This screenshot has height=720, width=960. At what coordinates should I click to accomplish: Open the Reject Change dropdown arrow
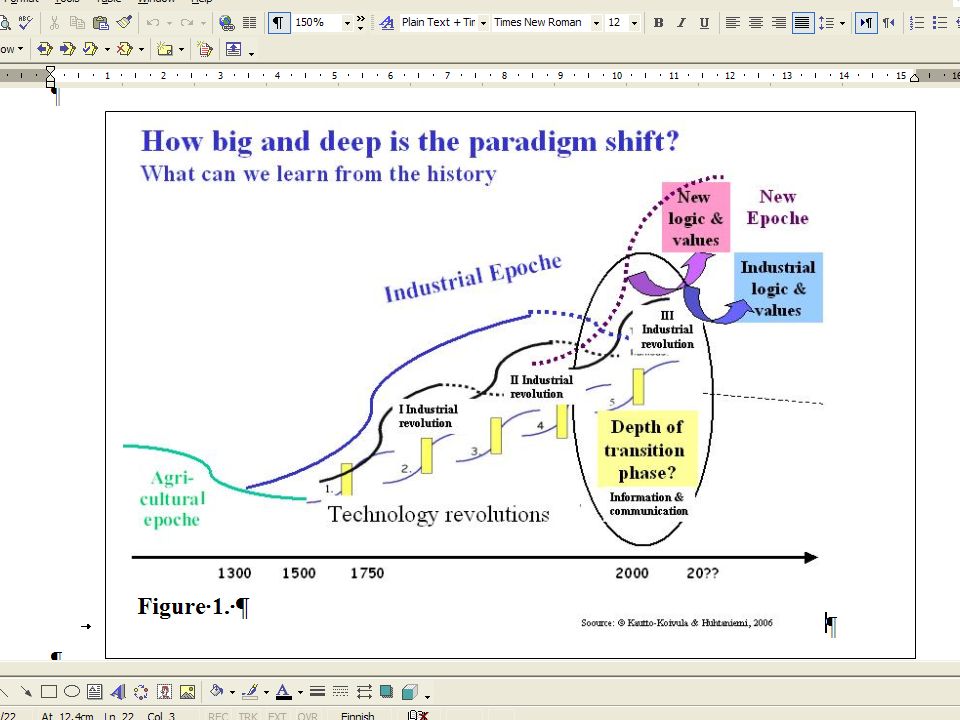pos(141,50)
